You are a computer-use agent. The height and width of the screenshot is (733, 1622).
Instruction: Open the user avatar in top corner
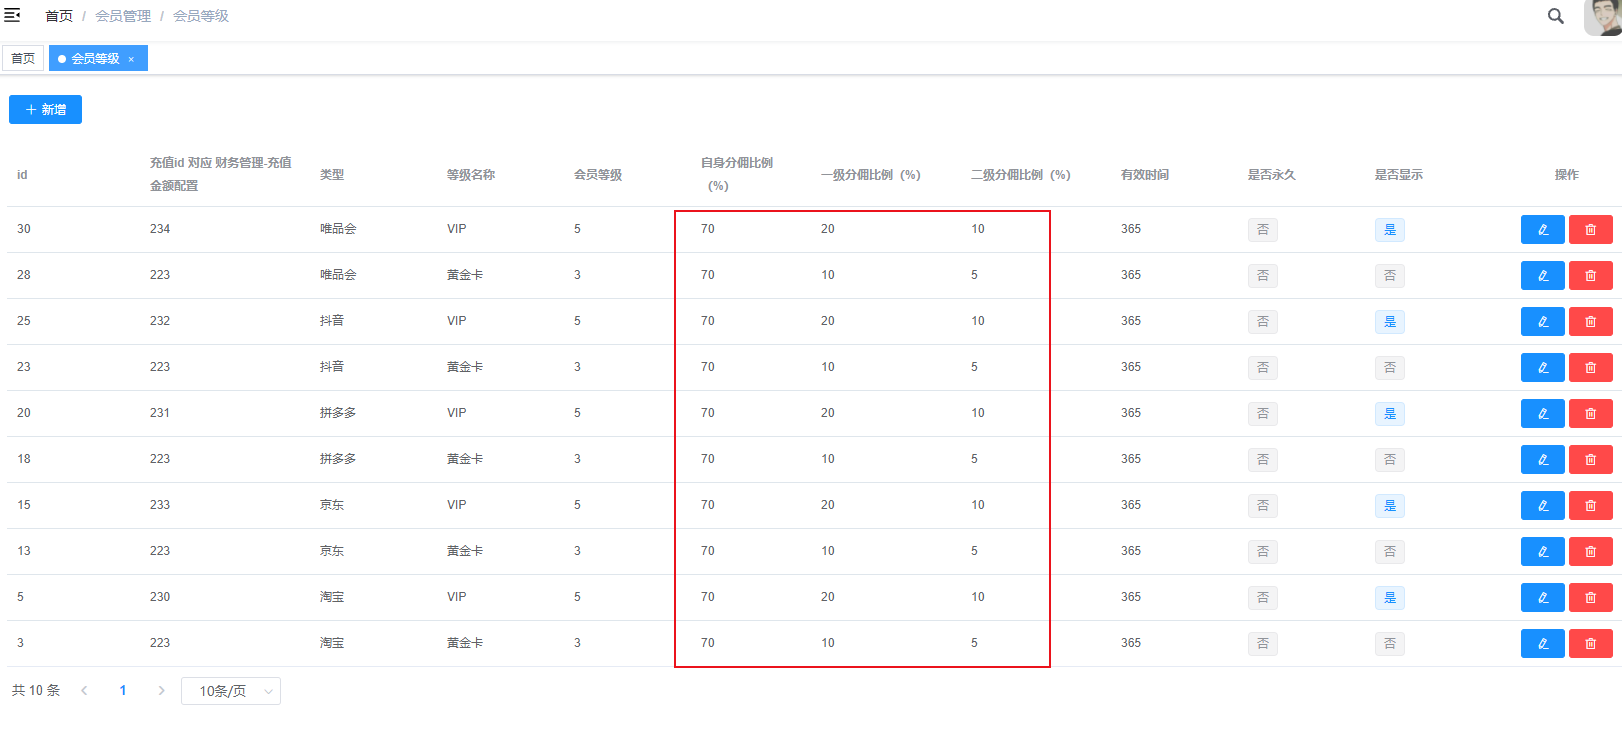[1602, 16]
